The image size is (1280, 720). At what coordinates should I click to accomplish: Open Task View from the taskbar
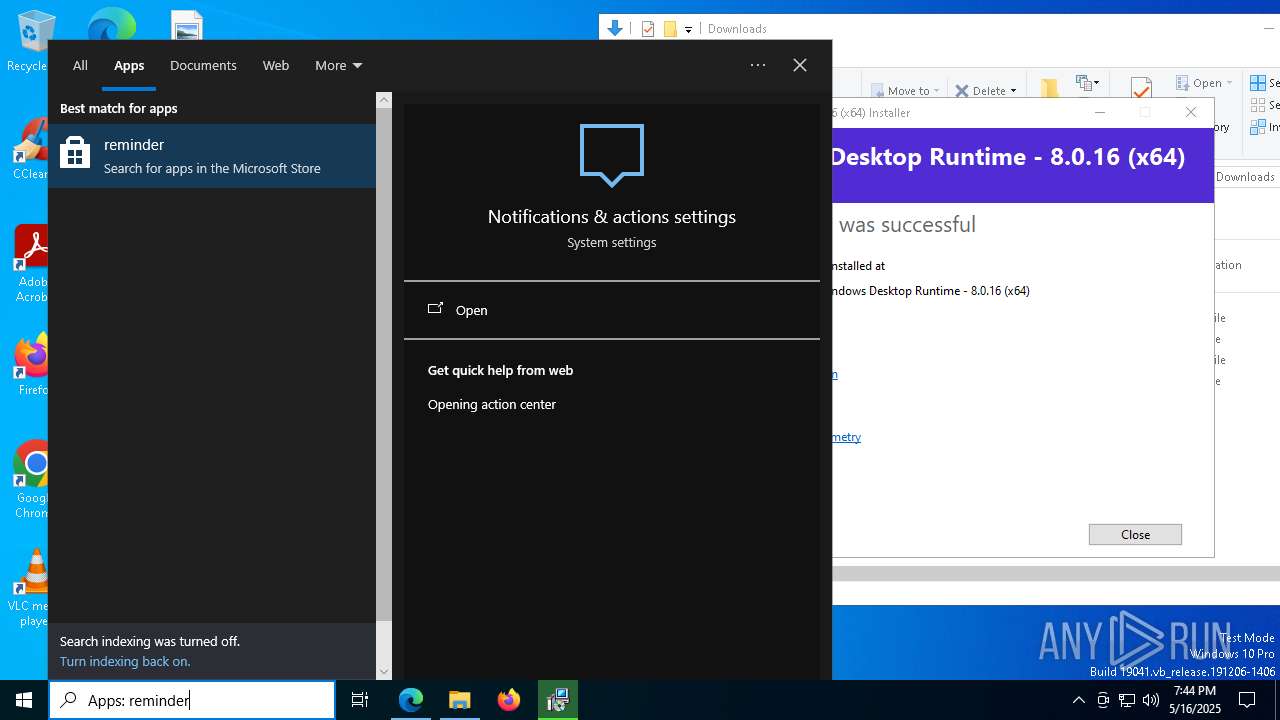[x=360, y=700]
